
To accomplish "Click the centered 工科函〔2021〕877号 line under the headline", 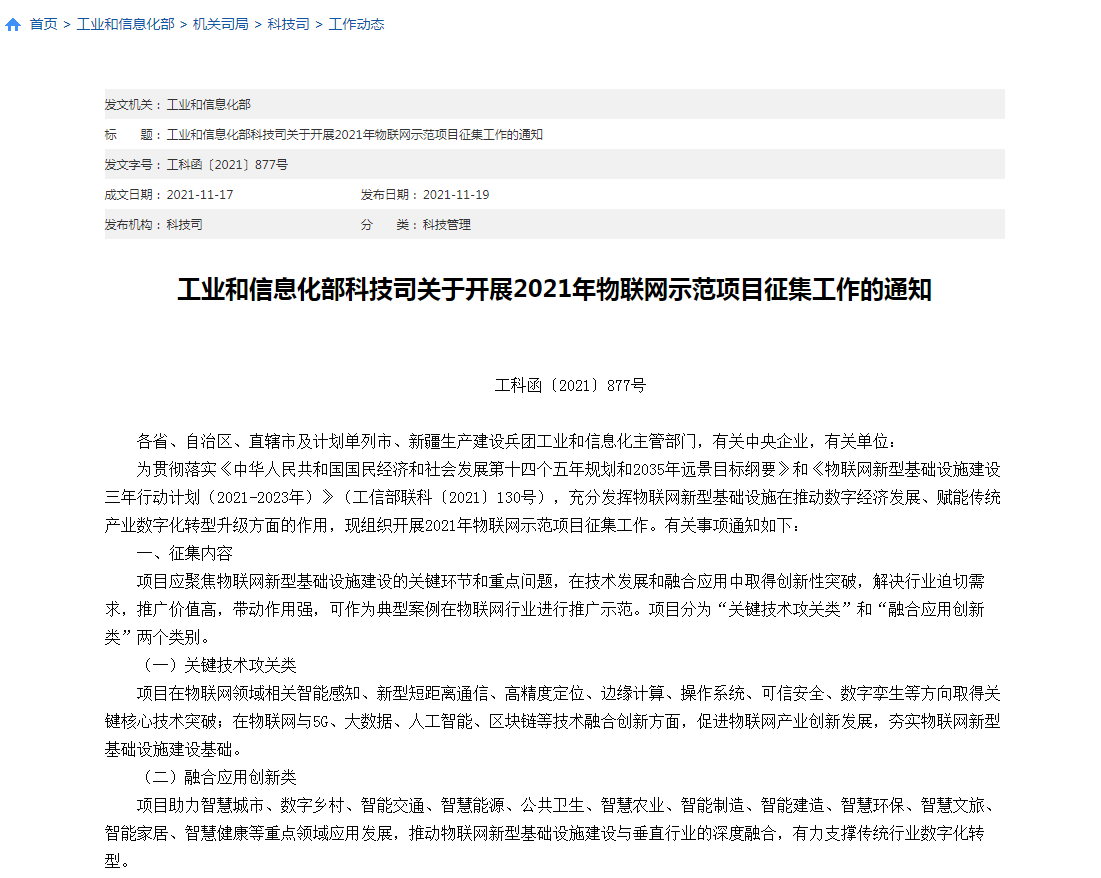I will (570, 386).
